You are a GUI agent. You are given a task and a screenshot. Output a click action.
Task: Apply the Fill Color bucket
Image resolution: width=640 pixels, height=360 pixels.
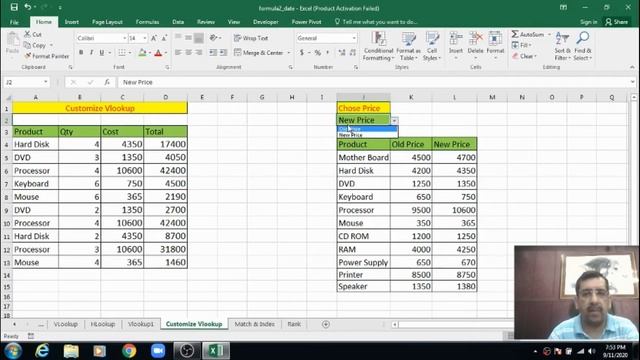pyautogui.click(x=142, y=53)
